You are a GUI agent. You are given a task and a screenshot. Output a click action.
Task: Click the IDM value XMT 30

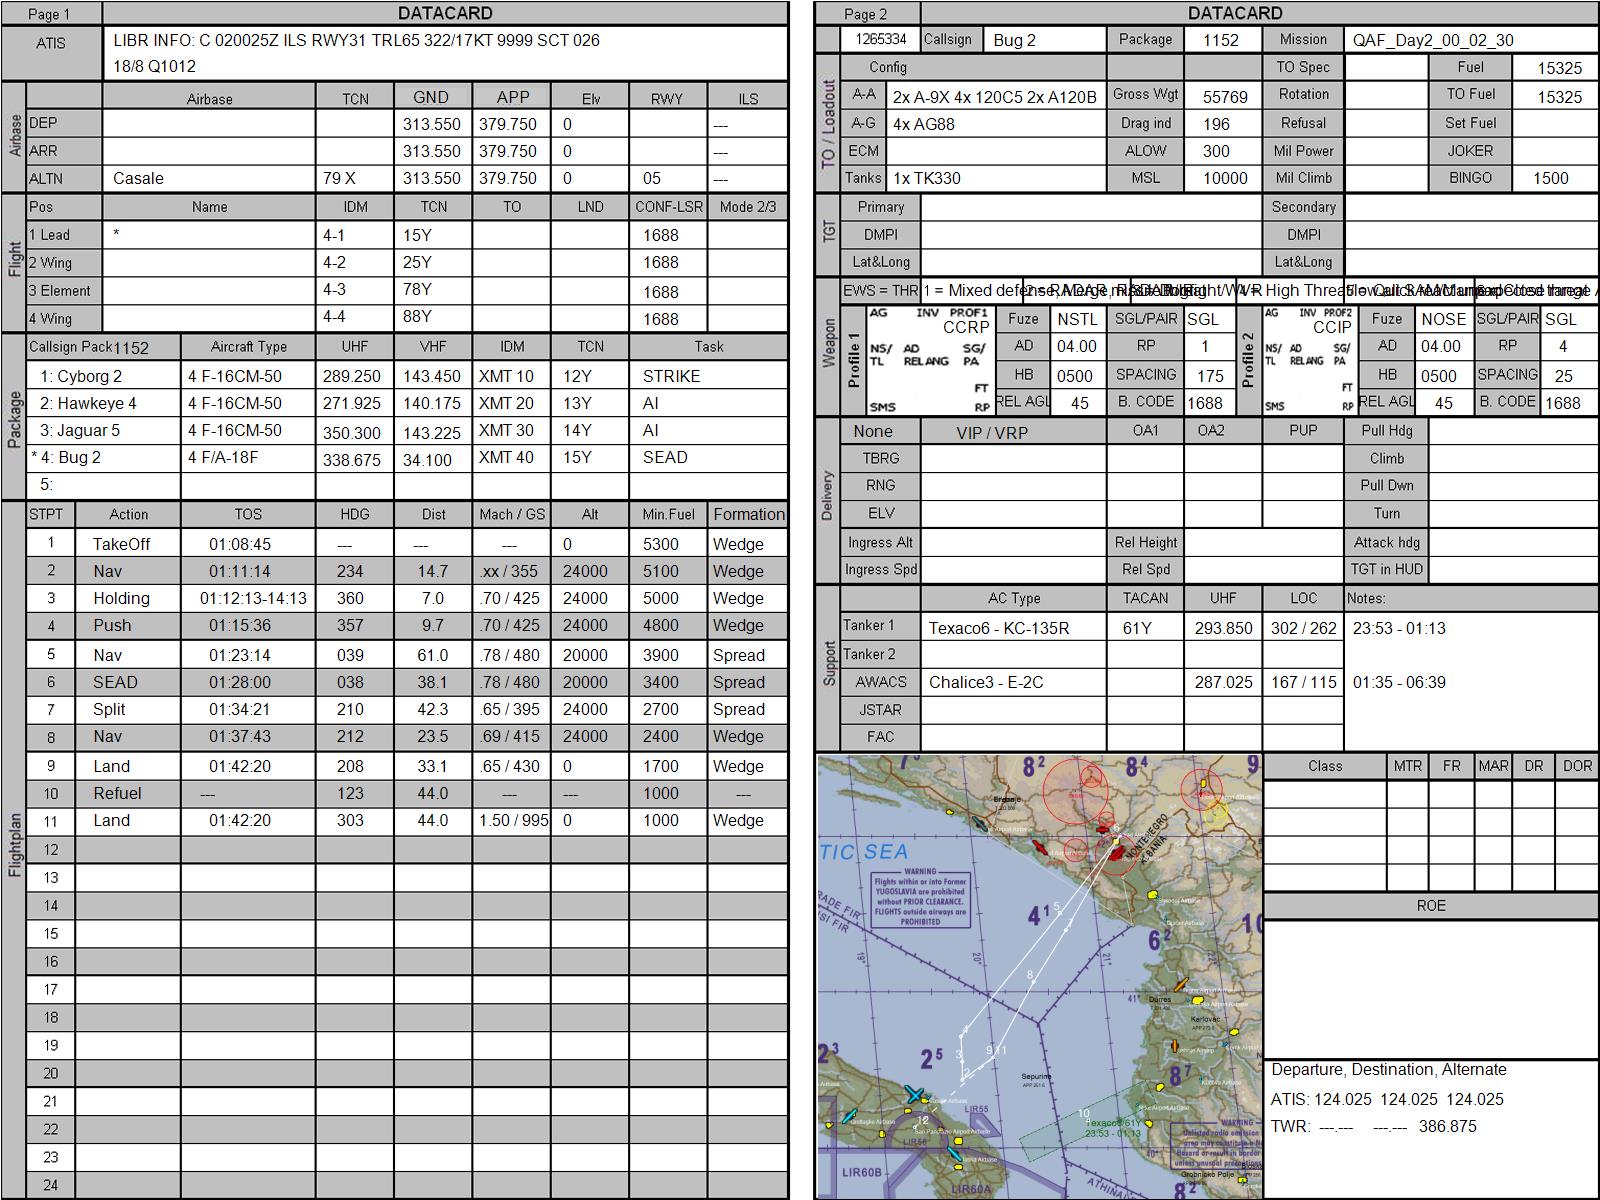click(x=507, y=430)
